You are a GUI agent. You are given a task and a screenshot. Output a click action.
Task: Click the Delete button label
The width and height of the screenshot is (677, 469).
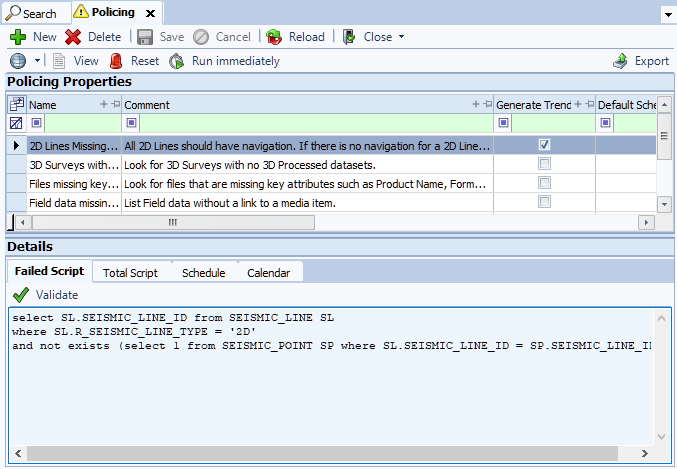[x=104, y=37]
